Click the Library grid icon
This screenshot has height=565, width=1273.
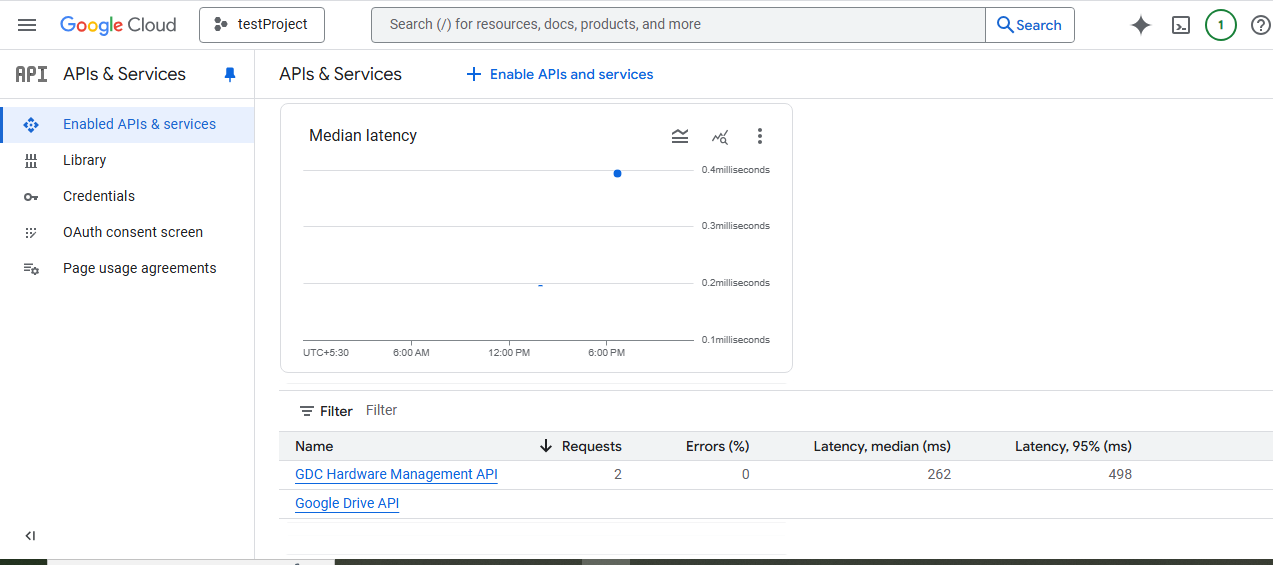[x=31, y=161]
